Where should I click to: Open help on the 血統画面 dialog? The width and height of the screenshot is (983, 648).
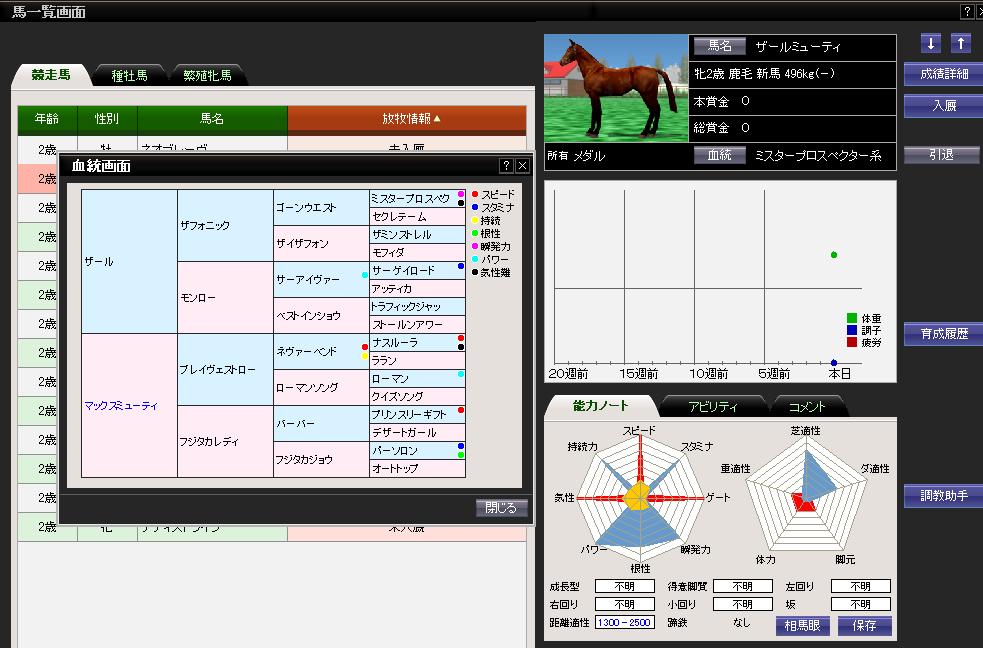(x=507, y=166)
